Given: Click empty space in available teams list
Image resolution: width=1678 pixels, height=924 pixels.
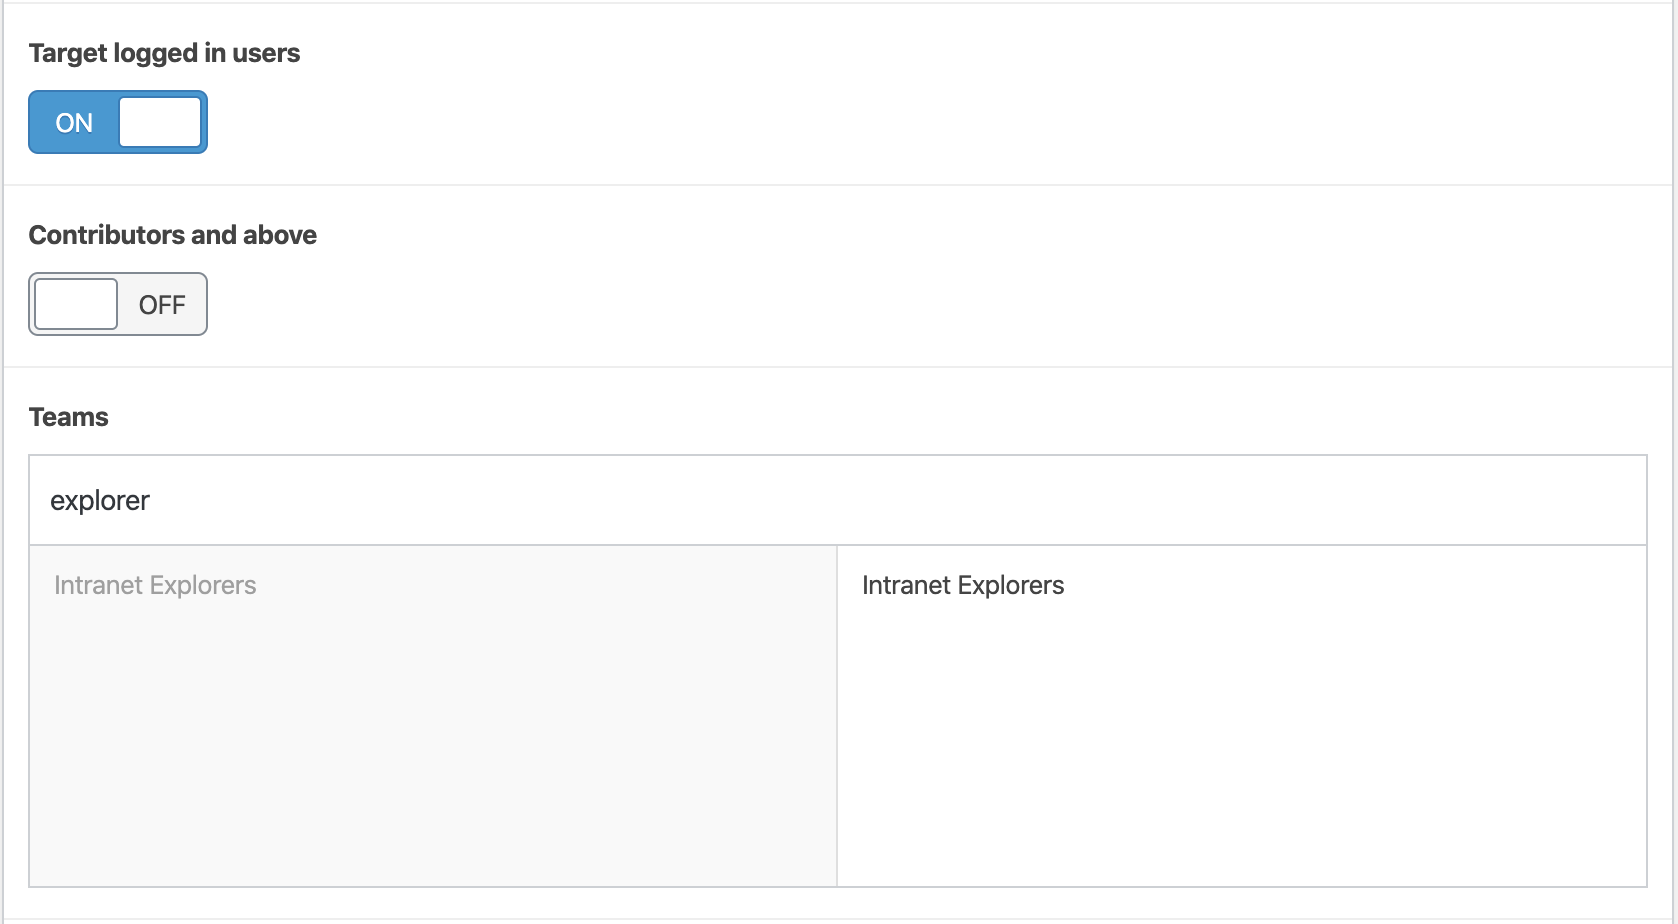Looking at the screenshot, I should coord(432,750).
